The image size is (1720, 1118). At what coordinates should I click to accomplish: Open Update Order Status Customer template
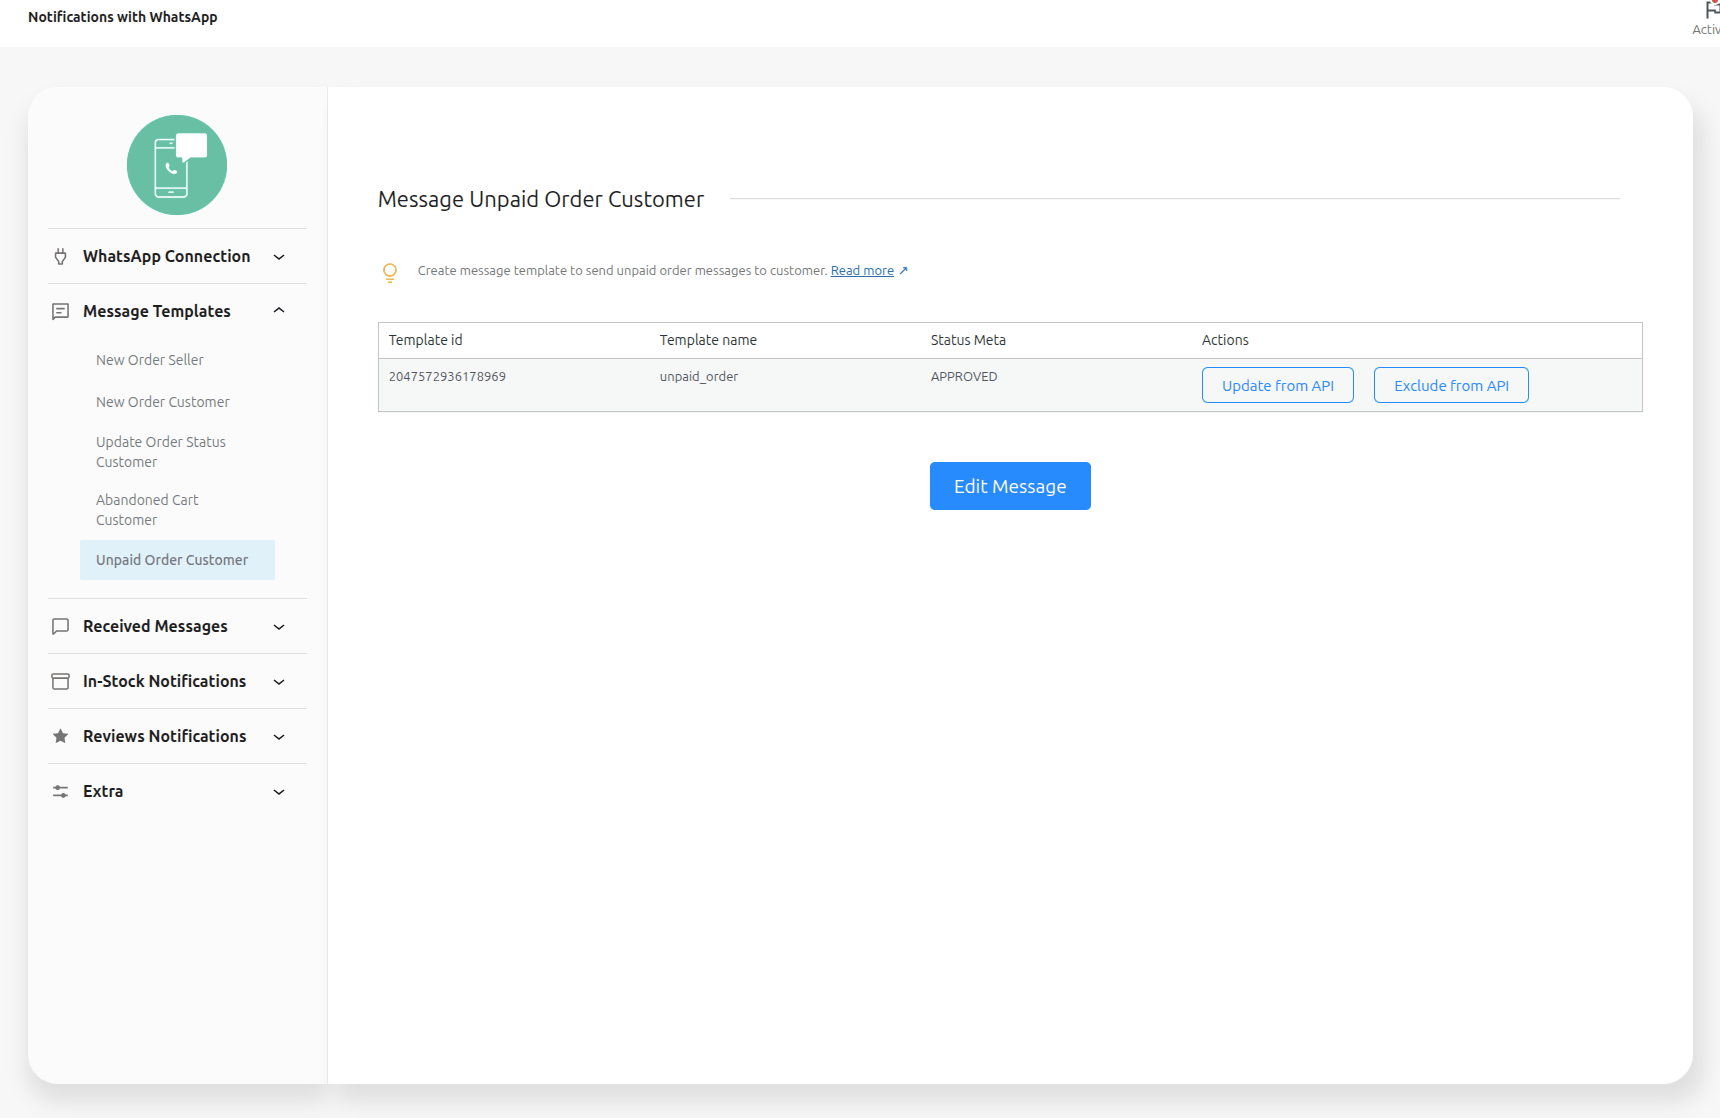click(x=160, y=452)
